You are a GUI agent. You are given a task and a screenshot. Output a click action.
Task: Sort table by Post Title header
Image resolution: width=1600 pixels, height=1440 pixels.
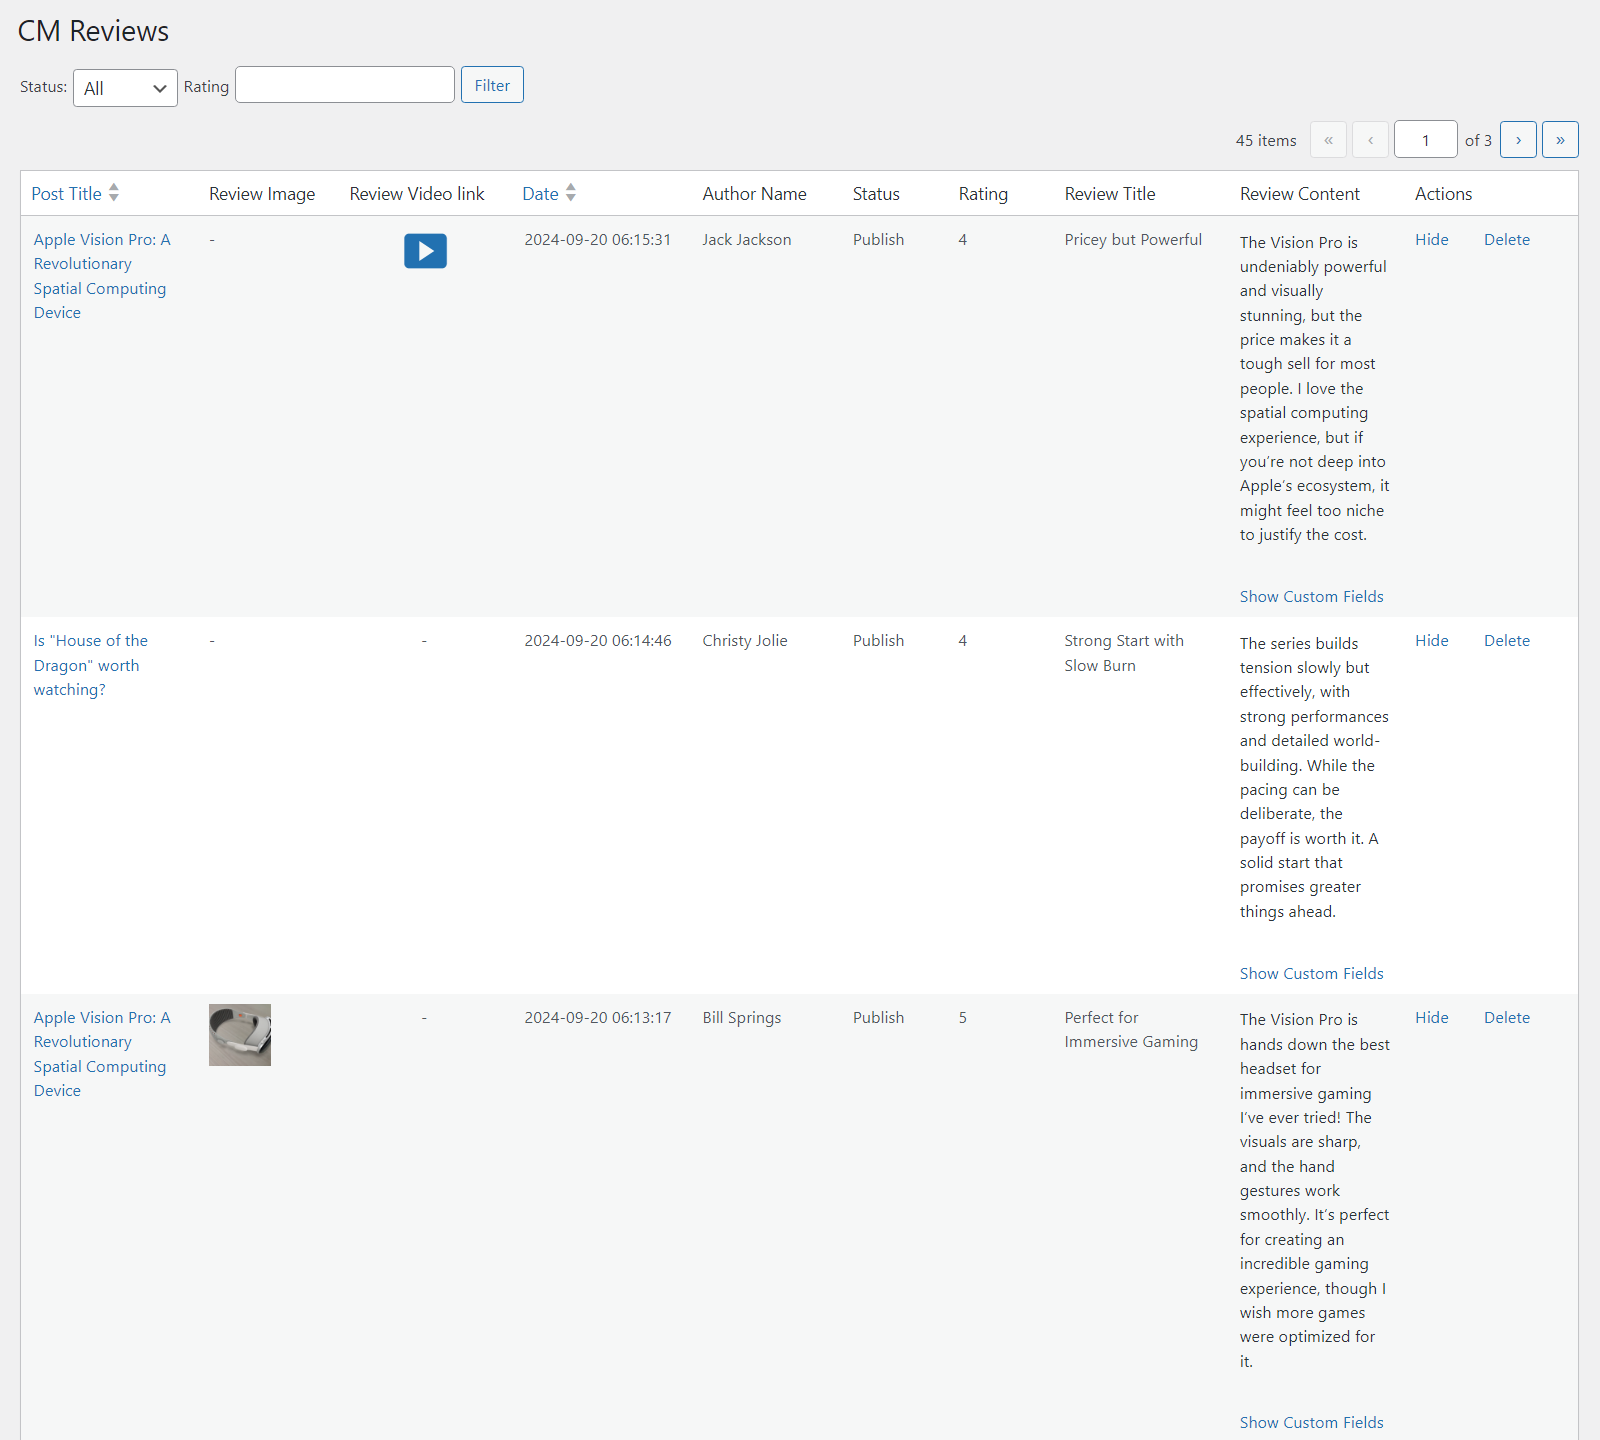tap(66, 194)
